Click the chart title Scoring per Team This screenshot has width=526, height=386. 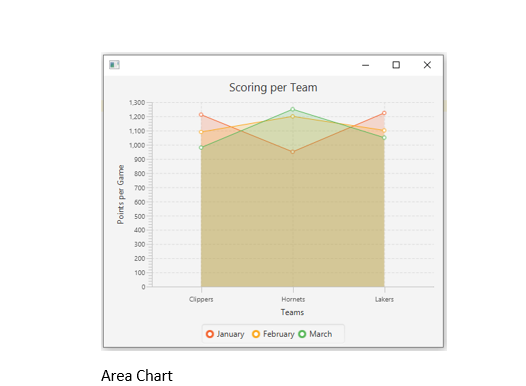(x=273, y=88)
